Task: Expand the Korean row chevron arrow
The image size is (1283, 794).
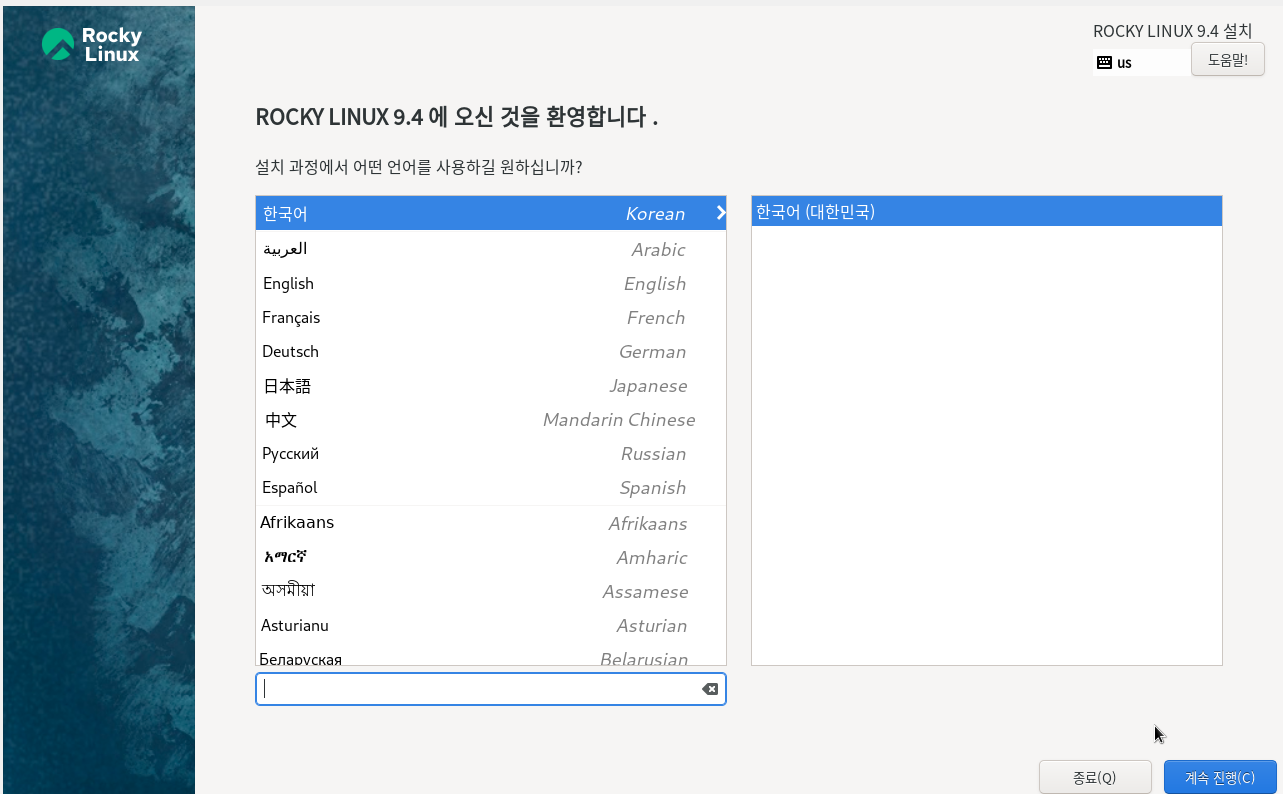Action: click(720, 213)
